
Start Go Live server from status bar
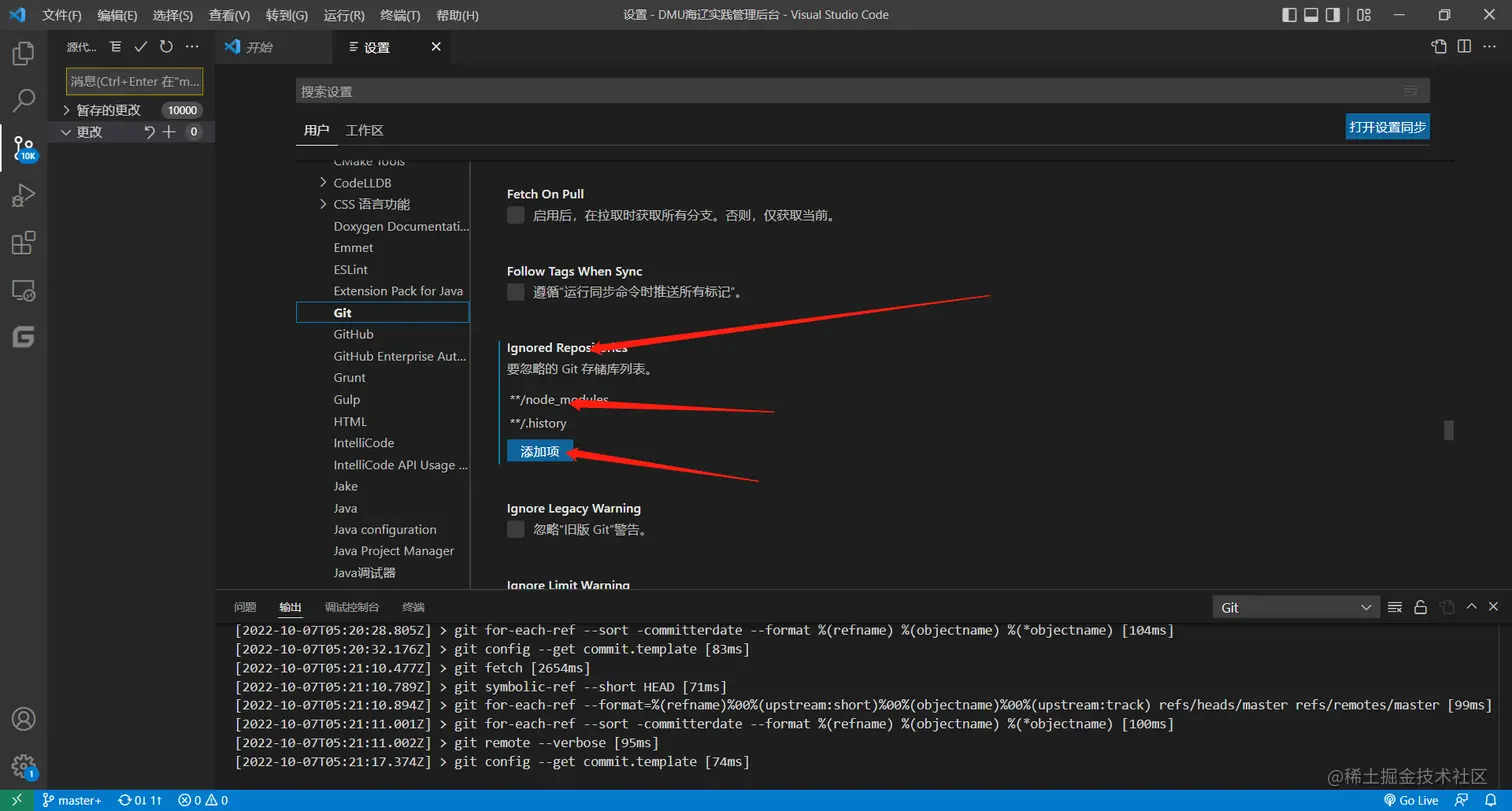[1412, 800]
